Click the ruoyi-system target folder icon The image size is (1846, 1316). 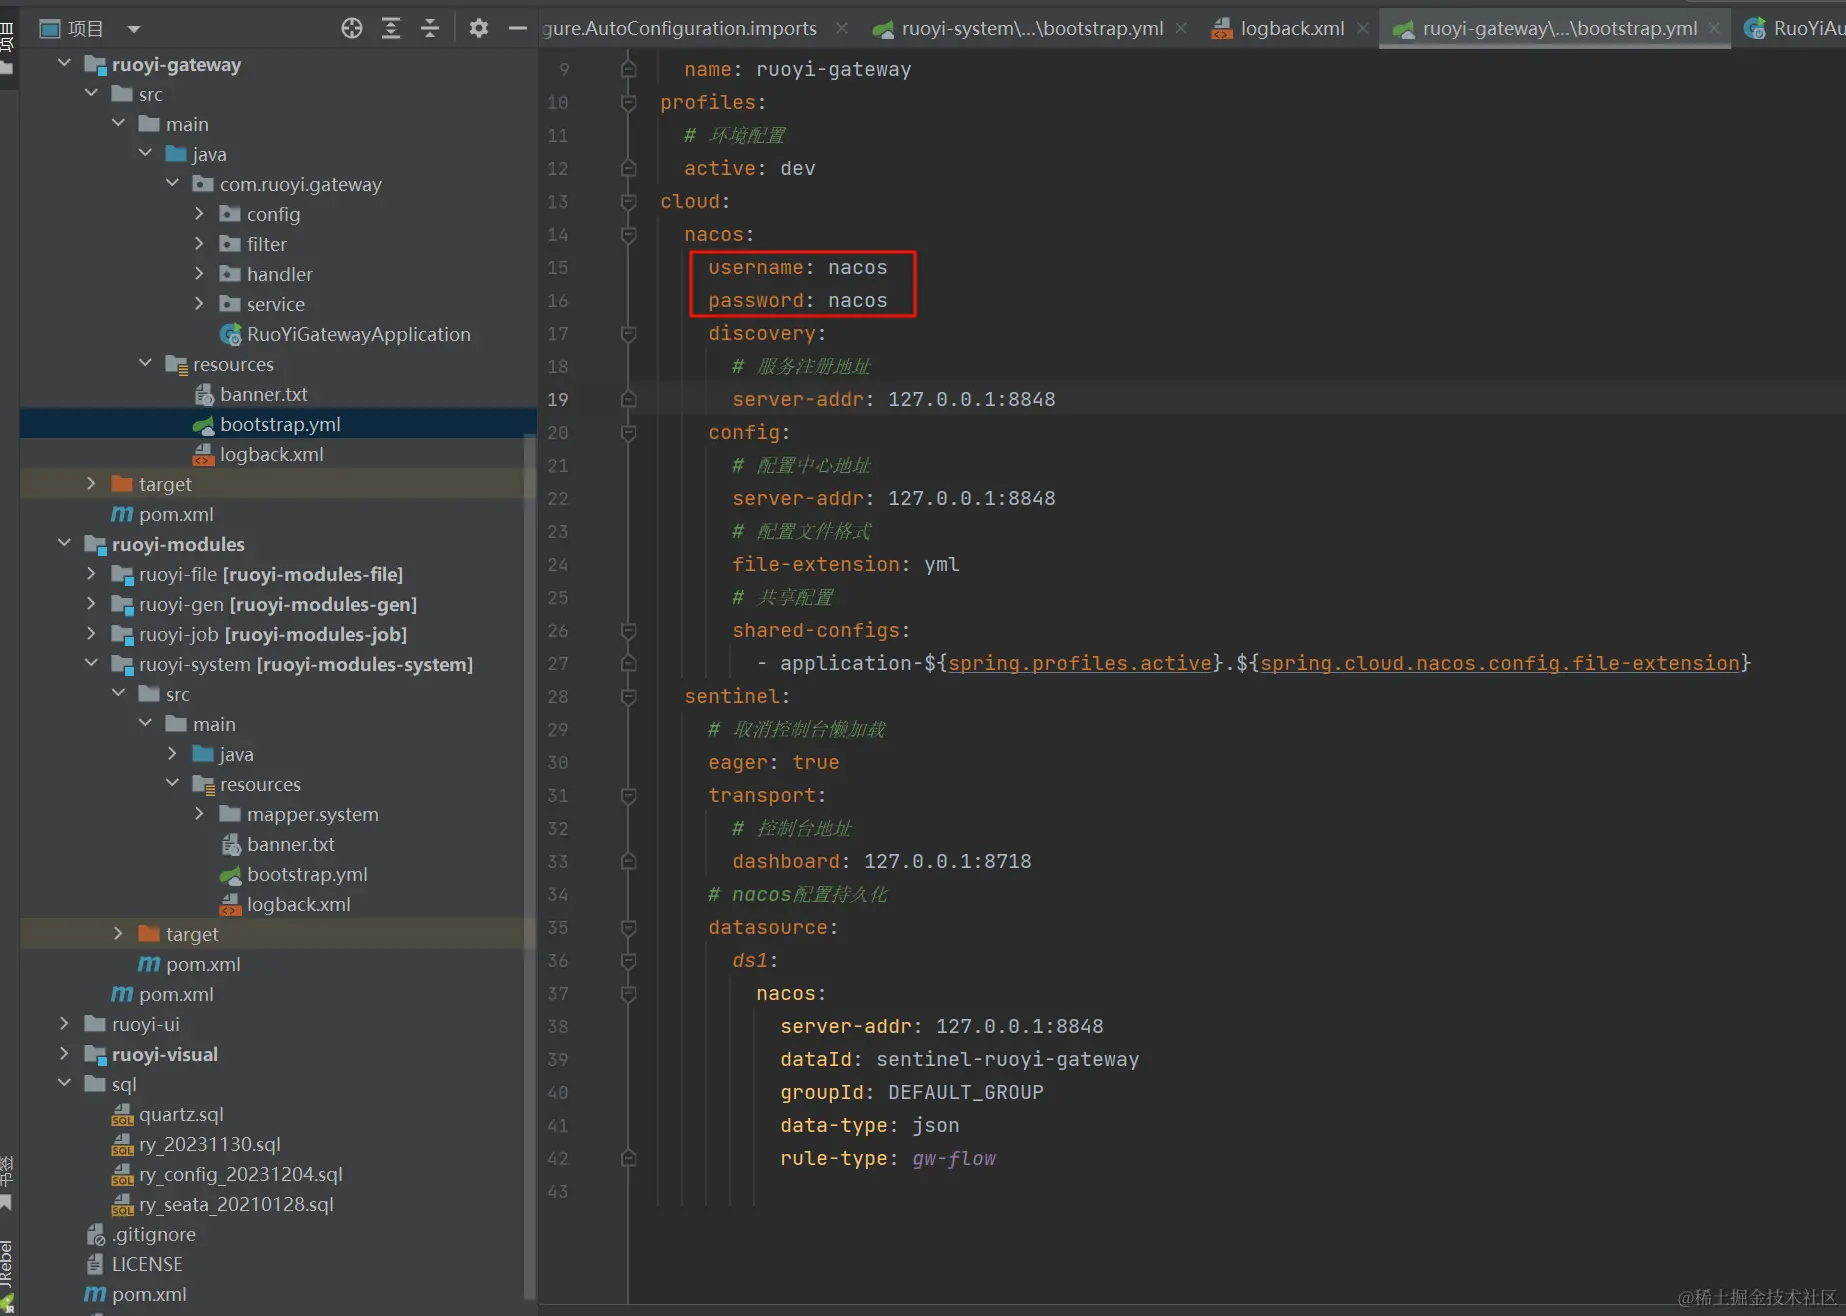[x=149, y=934]
